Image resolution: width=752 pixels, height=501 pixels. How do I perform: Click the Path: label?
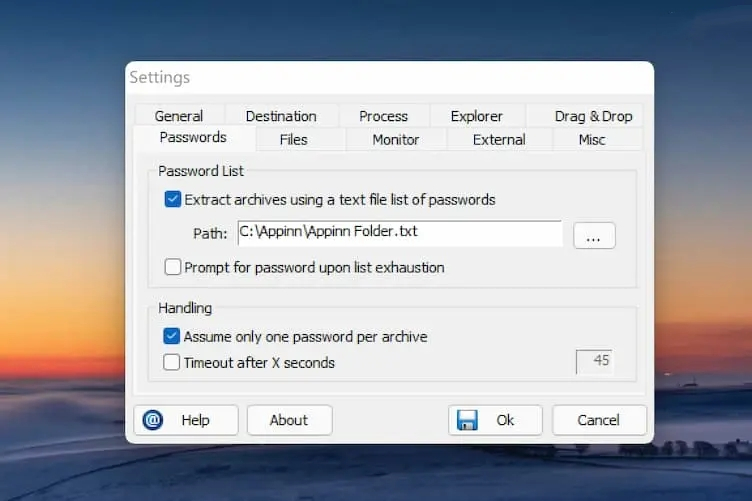click(210, 233)
